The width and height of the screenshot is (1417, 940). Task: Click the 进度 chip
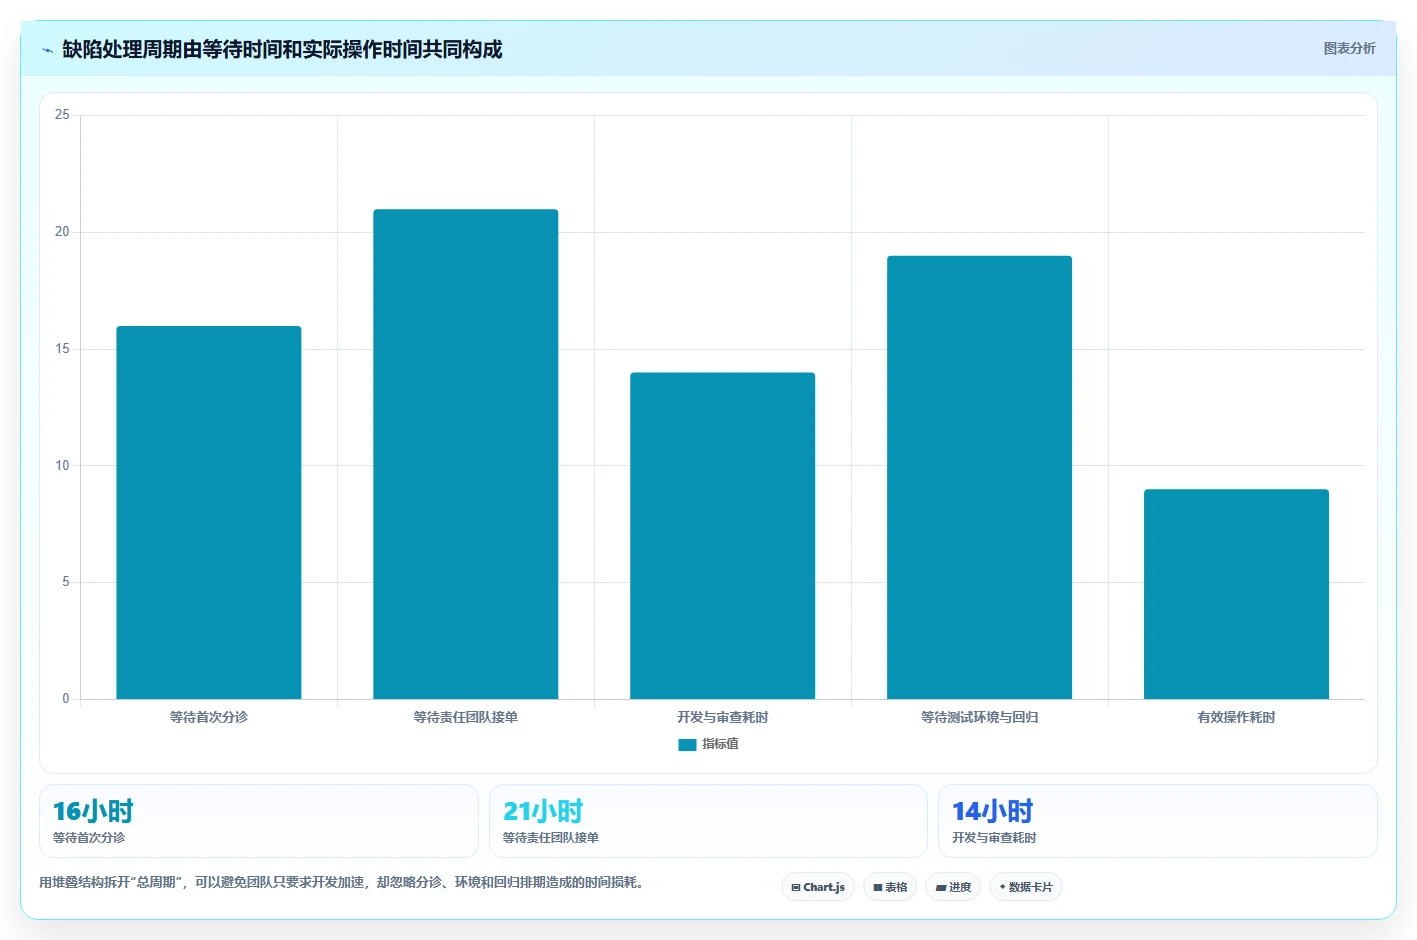tap(953, 887)
